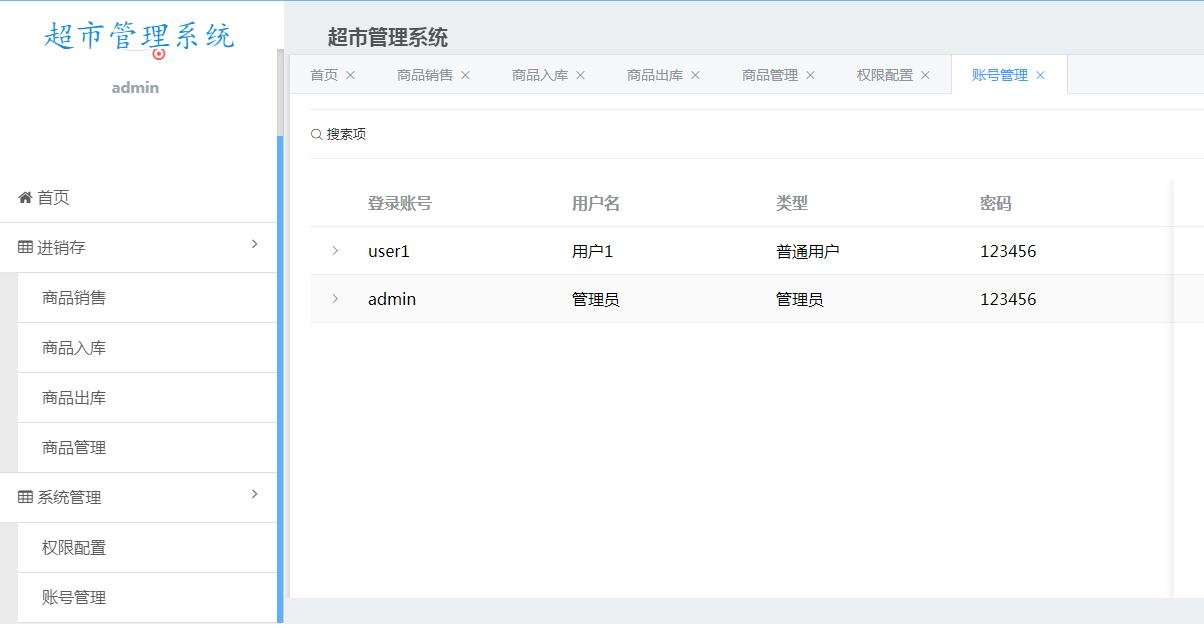Click the 超市管理系统 calligraphy logo

(x=139, y=37)
